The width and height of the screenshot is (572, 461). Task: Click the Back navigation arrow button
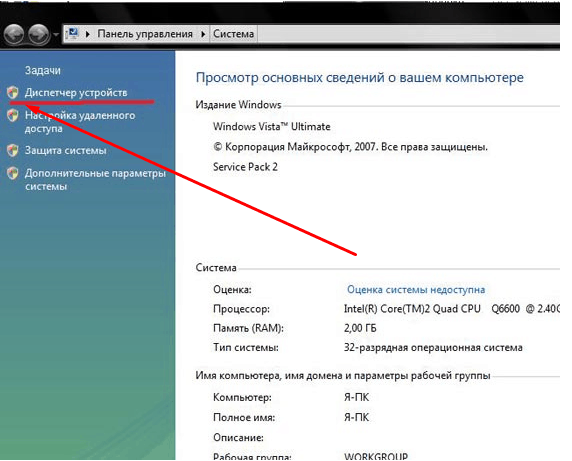tap(14, 34)
